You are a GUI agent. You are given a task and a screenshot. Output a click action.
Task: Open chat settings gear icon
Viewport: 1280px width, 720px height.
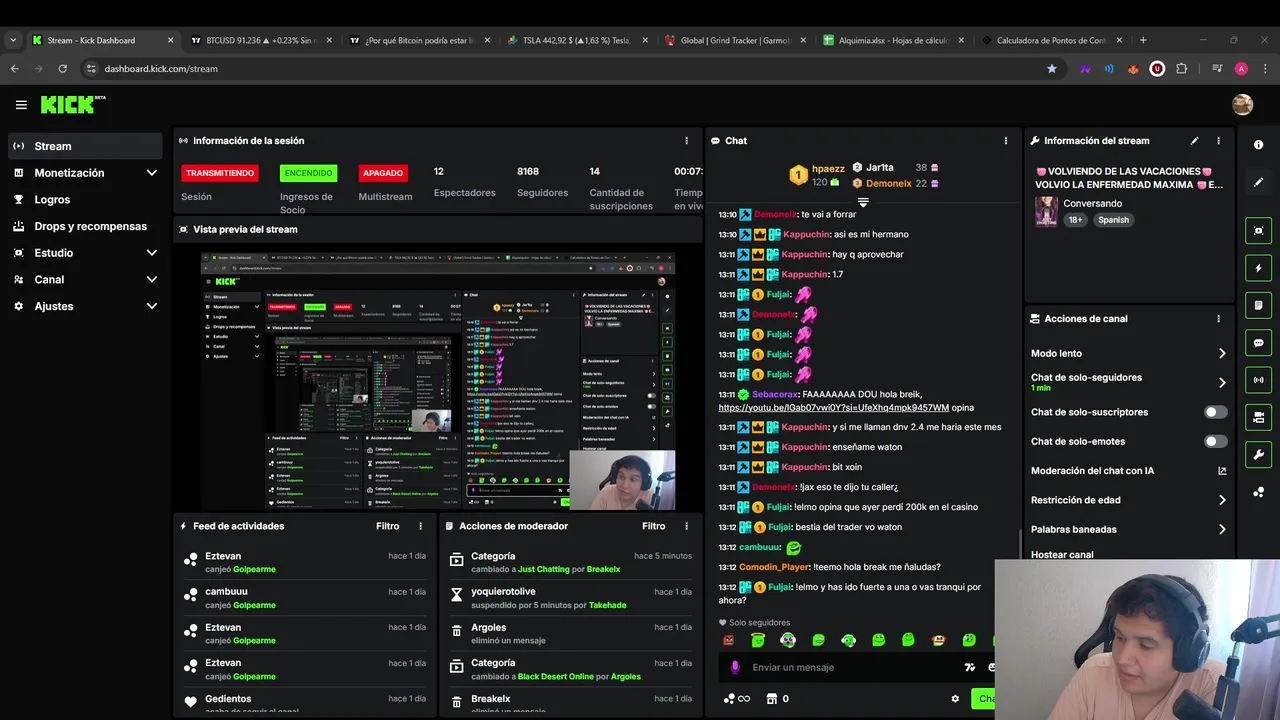[x=955, y=699]
